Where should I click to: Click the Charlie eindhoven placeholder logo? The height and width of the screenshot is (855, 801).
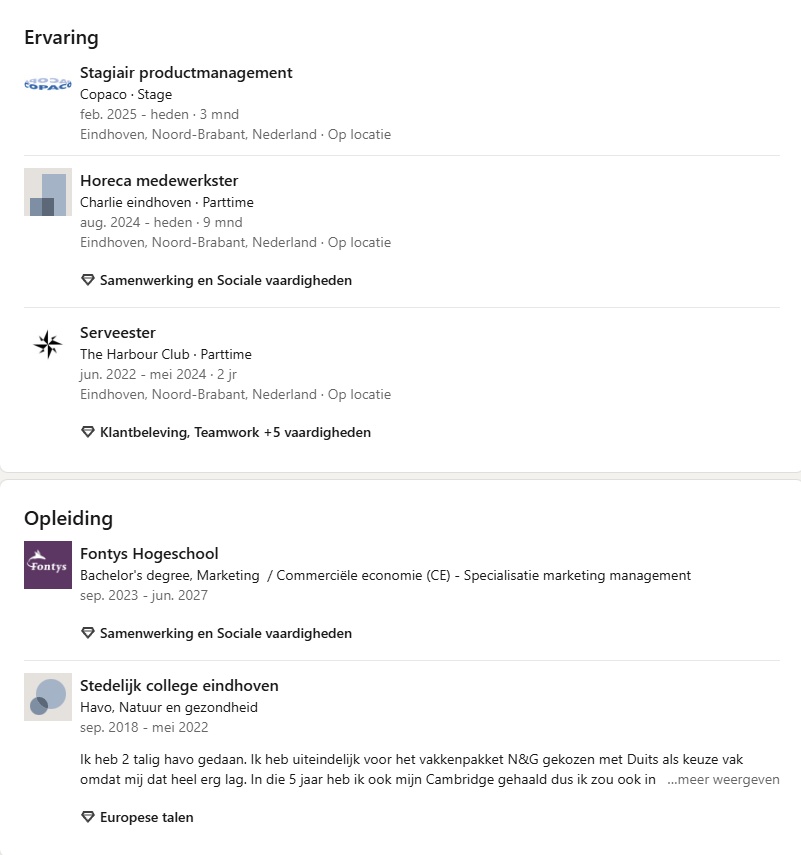coord(48,192)
